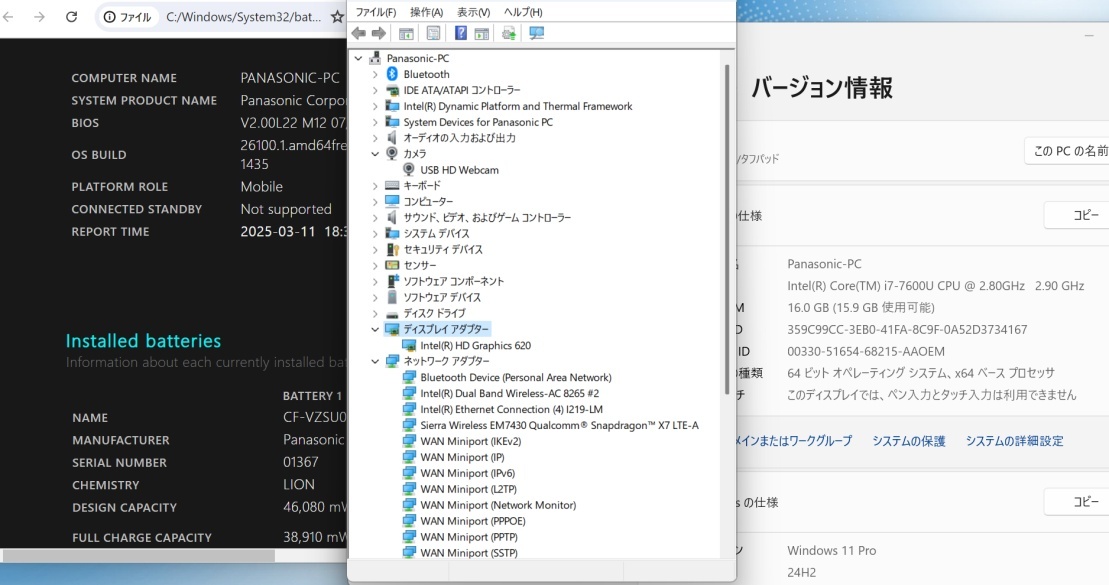Screen dimensions: 1109x585
Task: Click the browser address bar showing C:/Windows/System32
Action: (x=243, y=17)
